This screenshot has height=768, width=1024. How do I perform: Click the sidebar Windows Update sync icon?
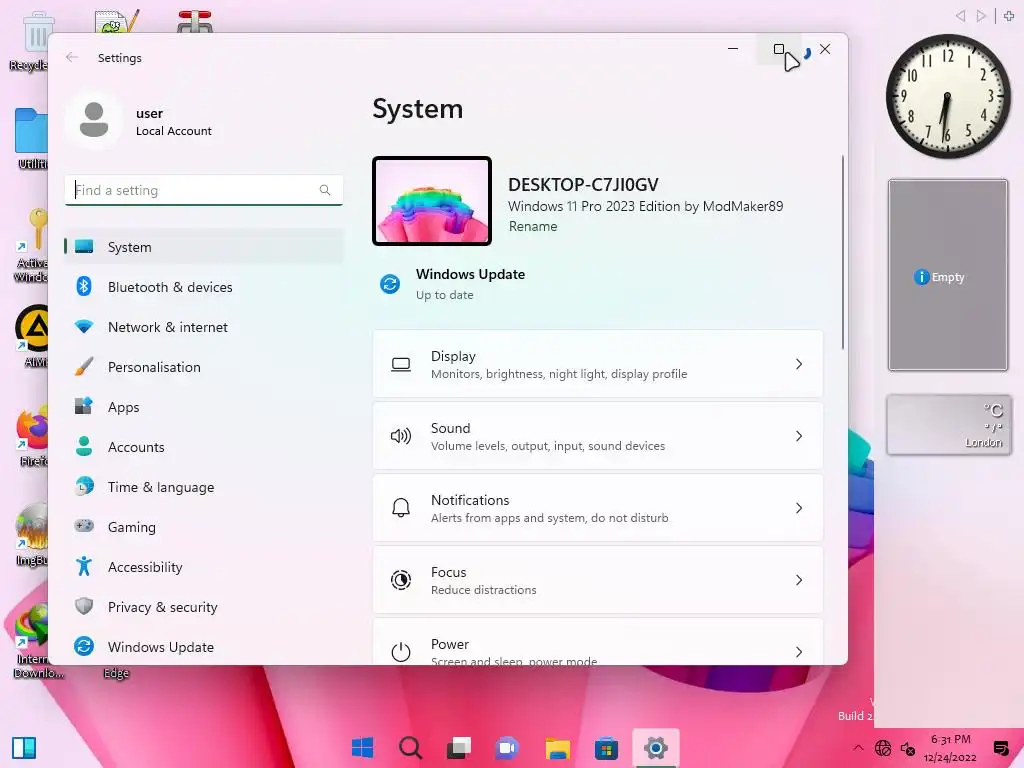pos(84,646)
